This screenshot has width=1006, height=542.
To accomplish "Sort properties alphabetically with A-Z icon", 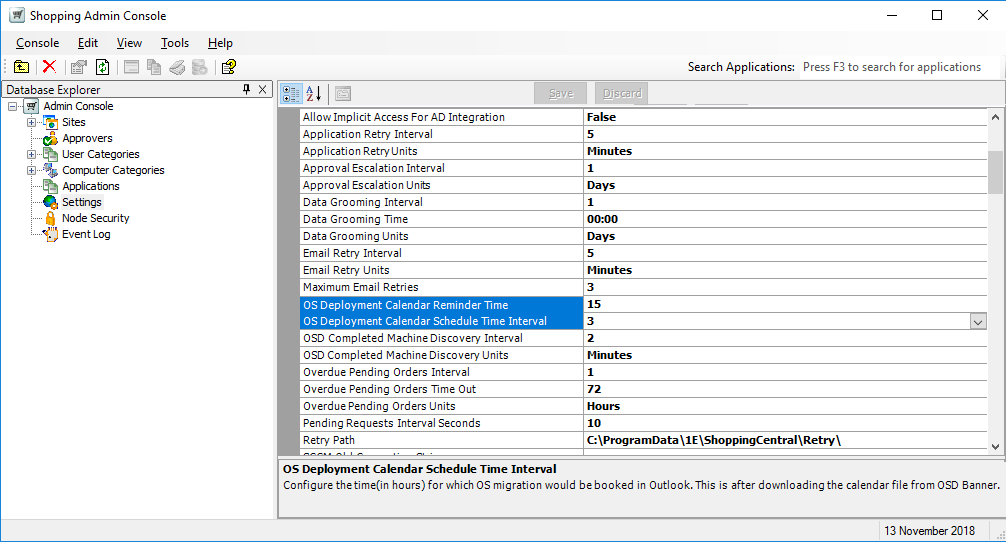I will 313,94.
